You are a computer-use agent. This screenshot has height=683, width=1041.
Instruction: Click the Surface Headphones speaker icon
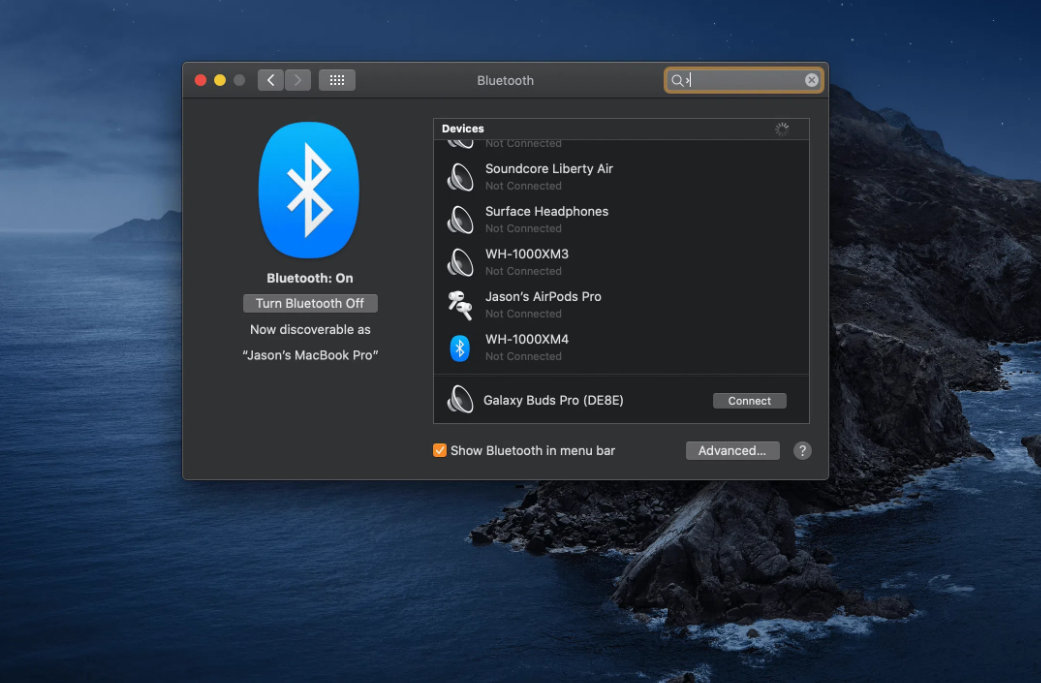pyautogui.click(x=460, y=220)
